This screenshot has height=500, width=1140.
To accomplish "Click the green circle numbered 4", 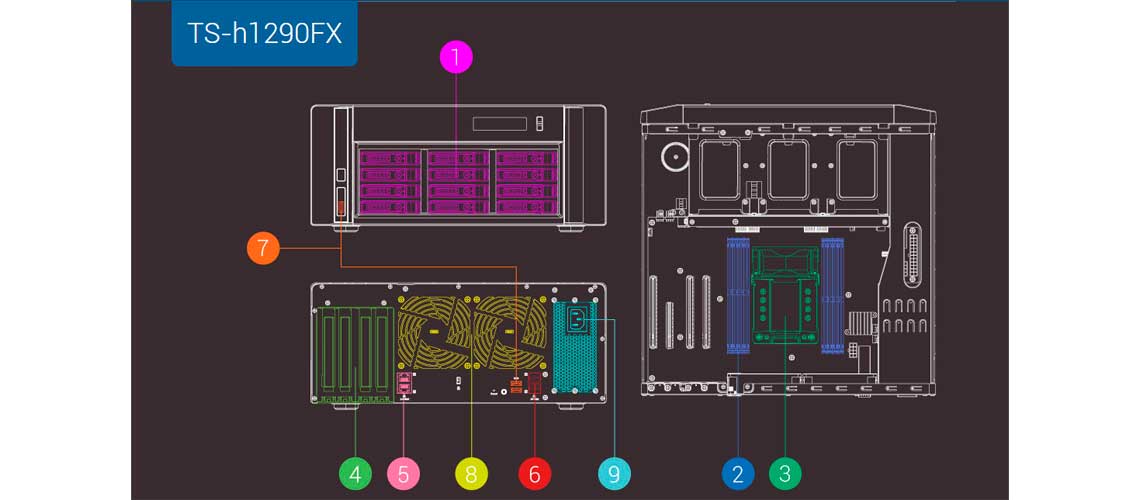I will pyautogui.click(x=355, y=475).
